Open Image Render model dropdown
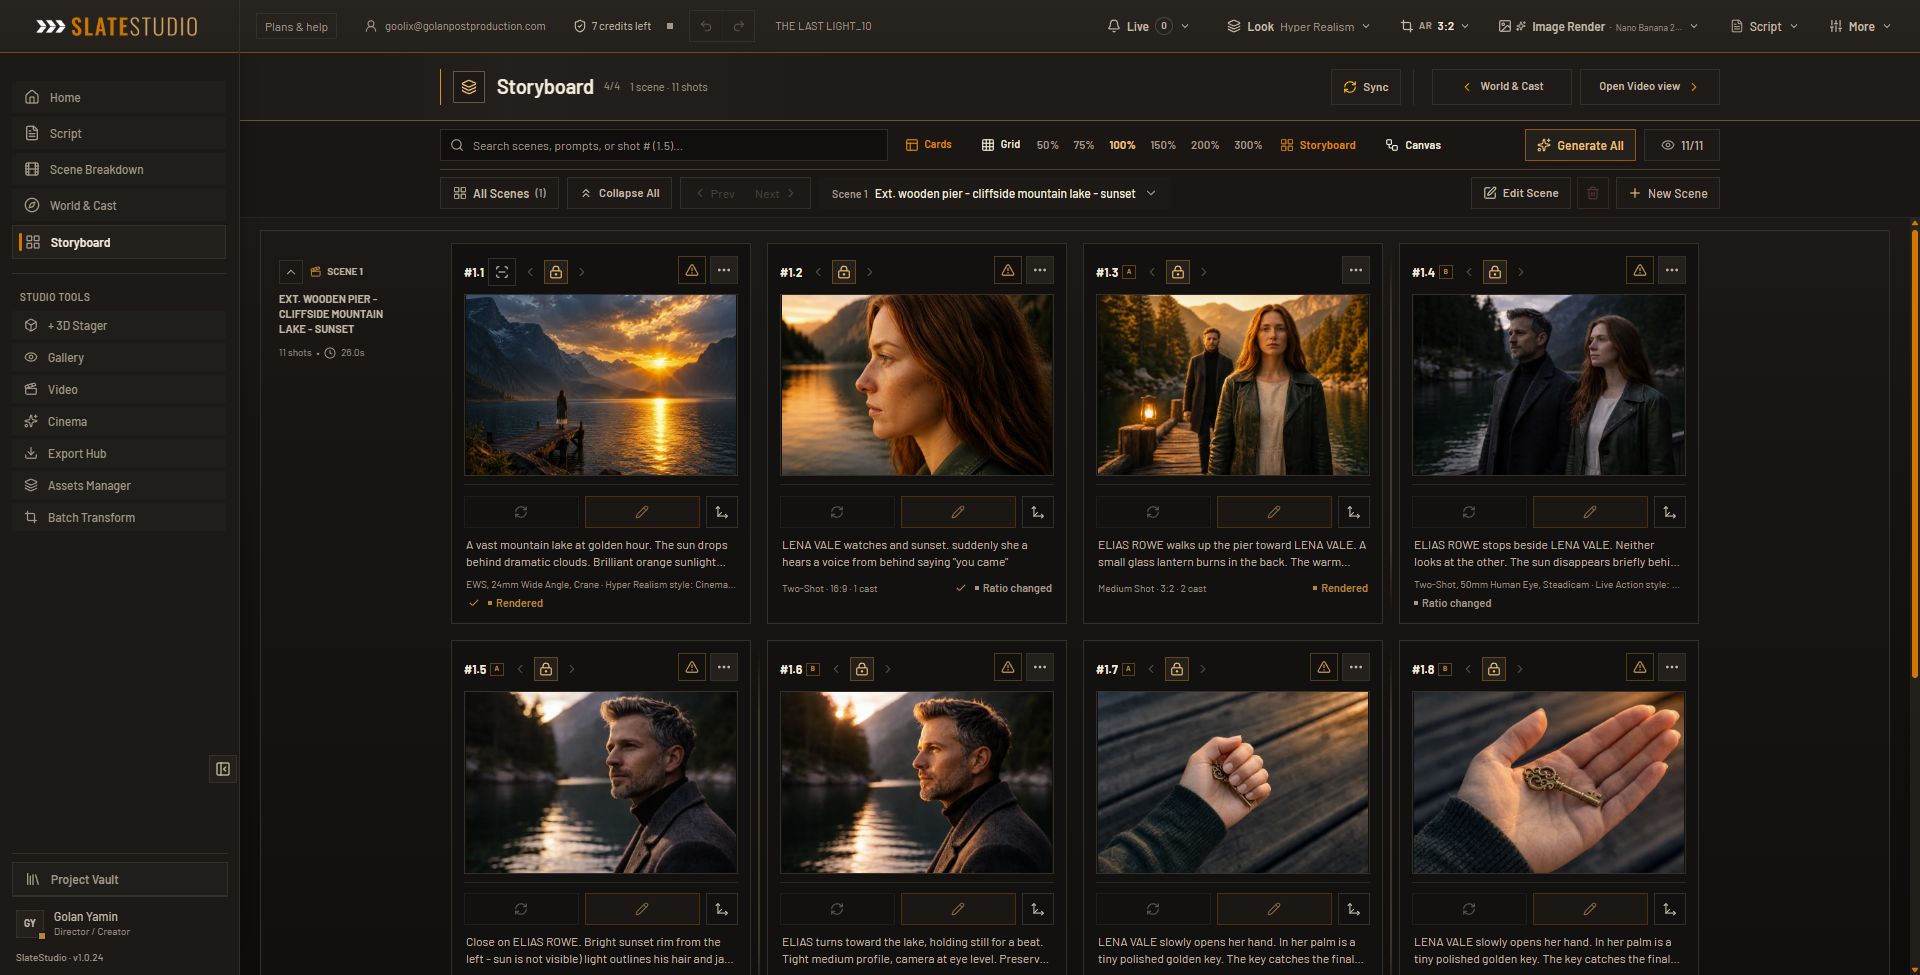1920x975 pixels. 1598,26
